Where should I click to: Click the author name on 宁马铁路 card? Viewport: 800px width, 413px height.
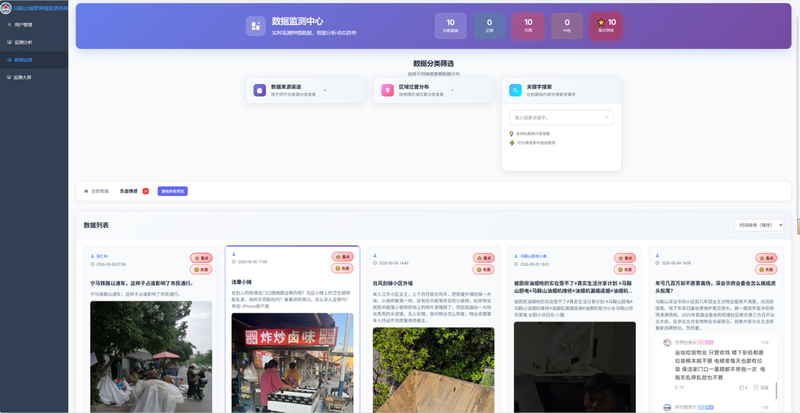pos(102,256)
